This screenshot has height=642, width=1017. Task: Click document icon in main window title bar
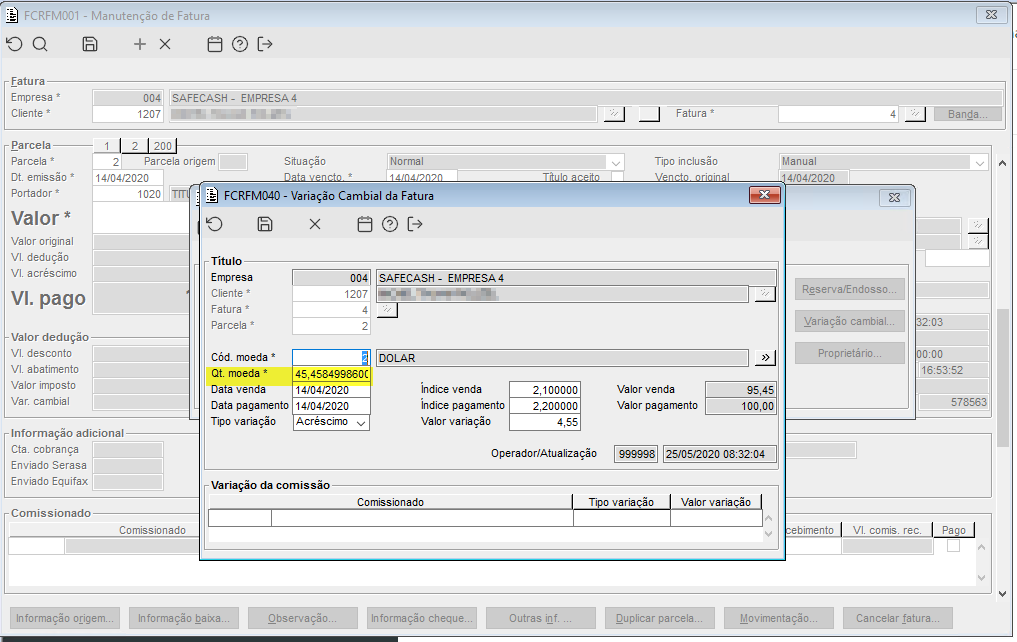12,15
